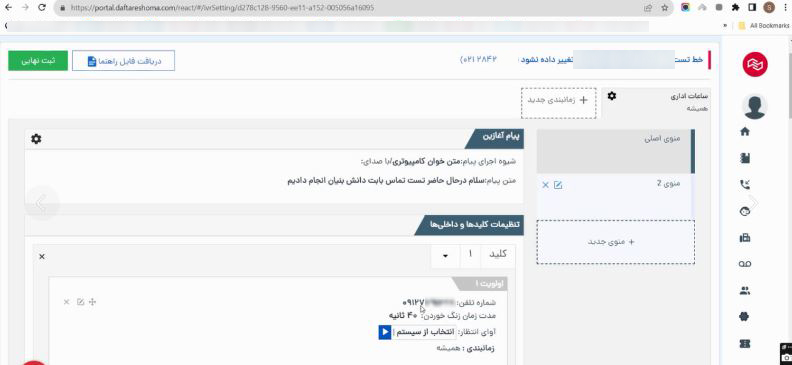Click the red portal logo

point(755,65)
